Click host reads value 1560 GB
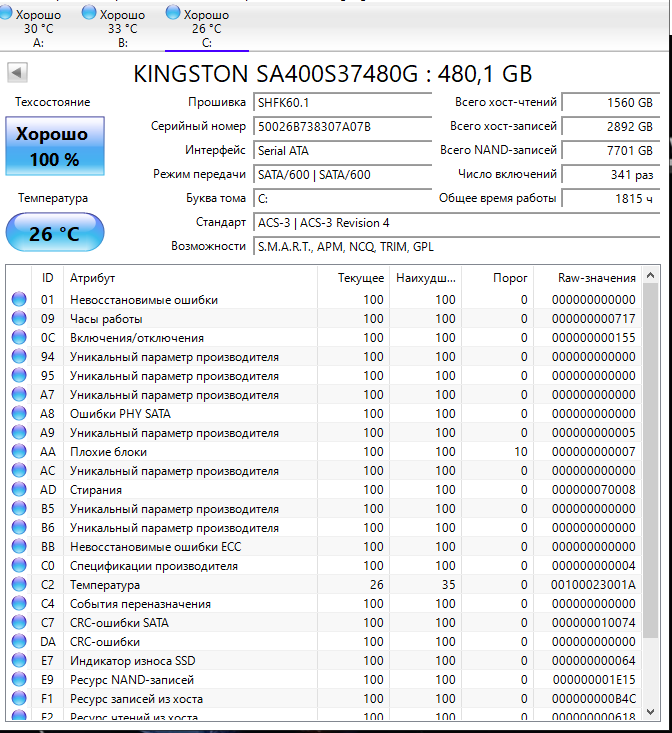 610,102
